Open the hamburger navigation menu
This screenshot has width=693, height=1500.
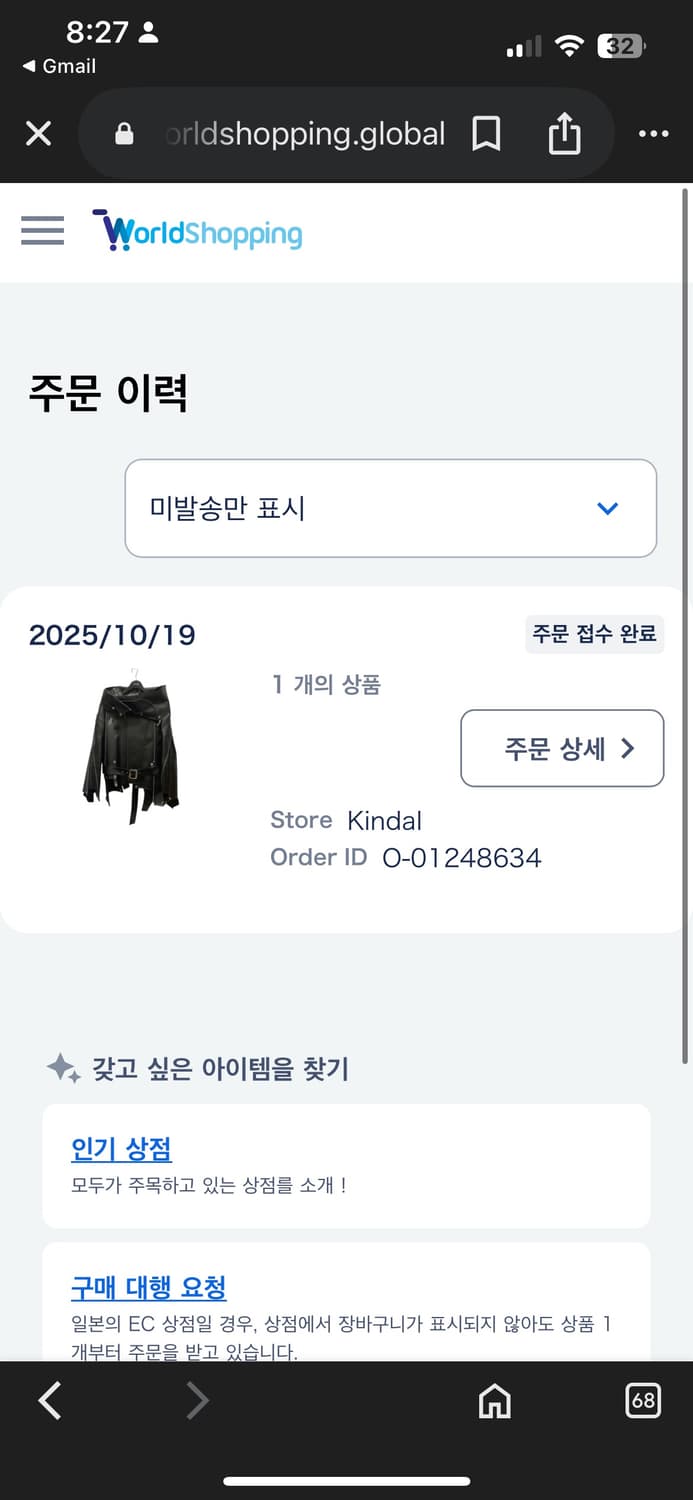[42, 230]
